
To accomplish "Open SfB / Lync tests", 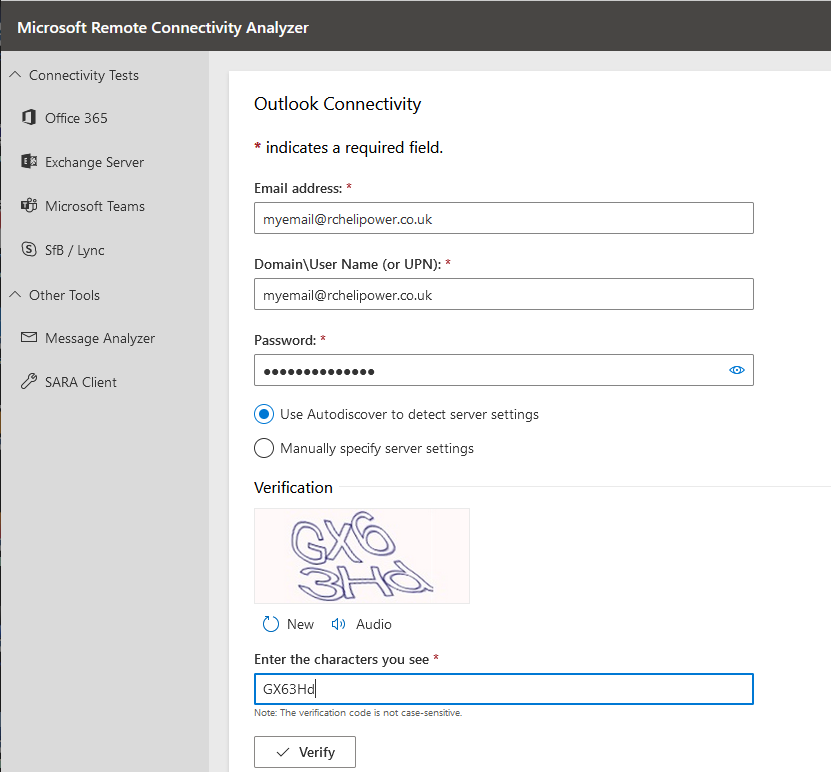I will click(x=75, y=250).
